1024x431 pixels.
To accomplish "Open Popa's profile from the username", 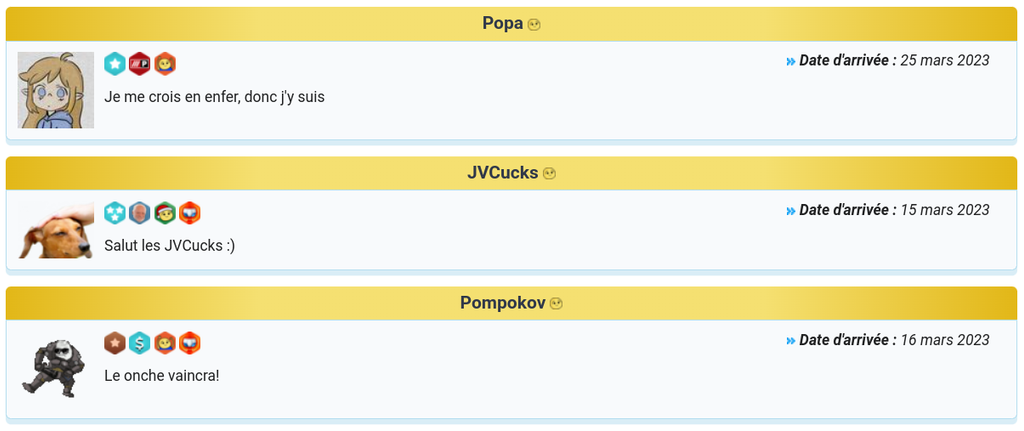I will click(502, 24).
